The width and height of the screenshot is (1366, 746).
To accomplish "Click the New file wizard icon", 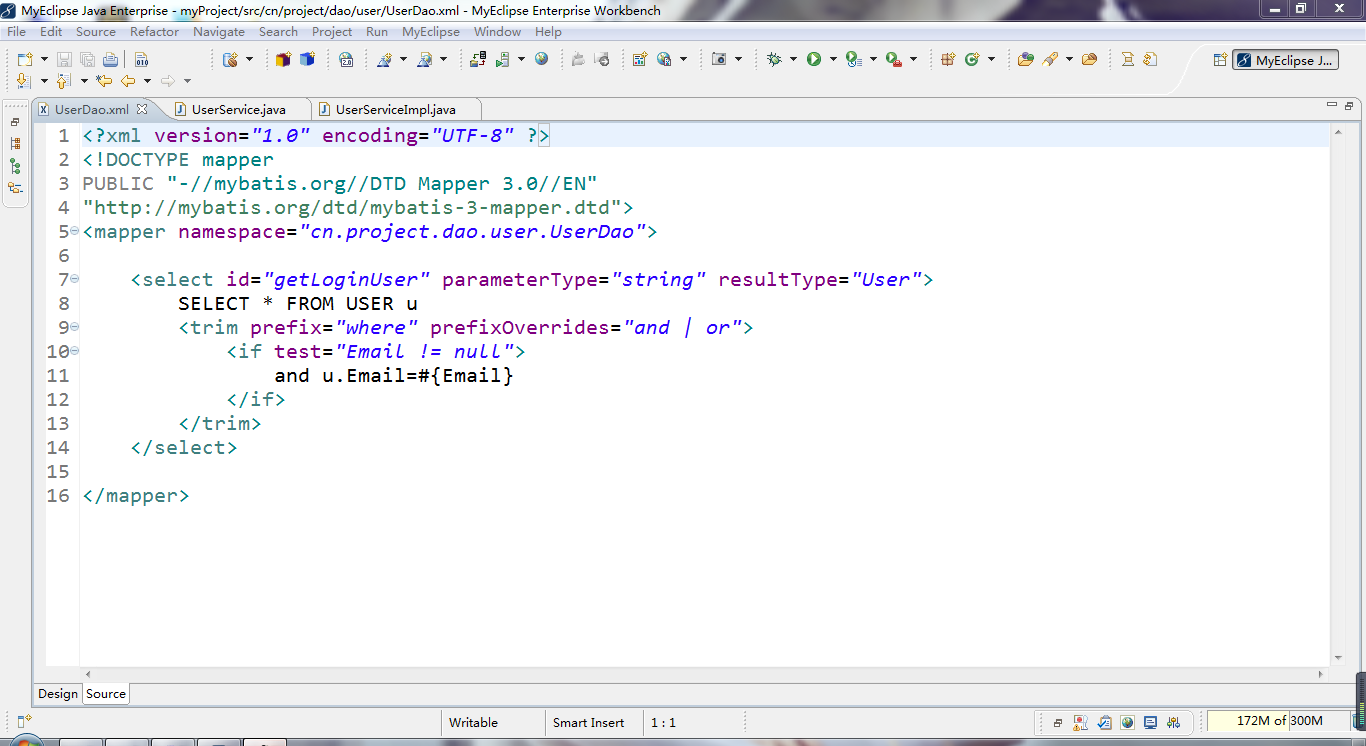I will [25, 59].
